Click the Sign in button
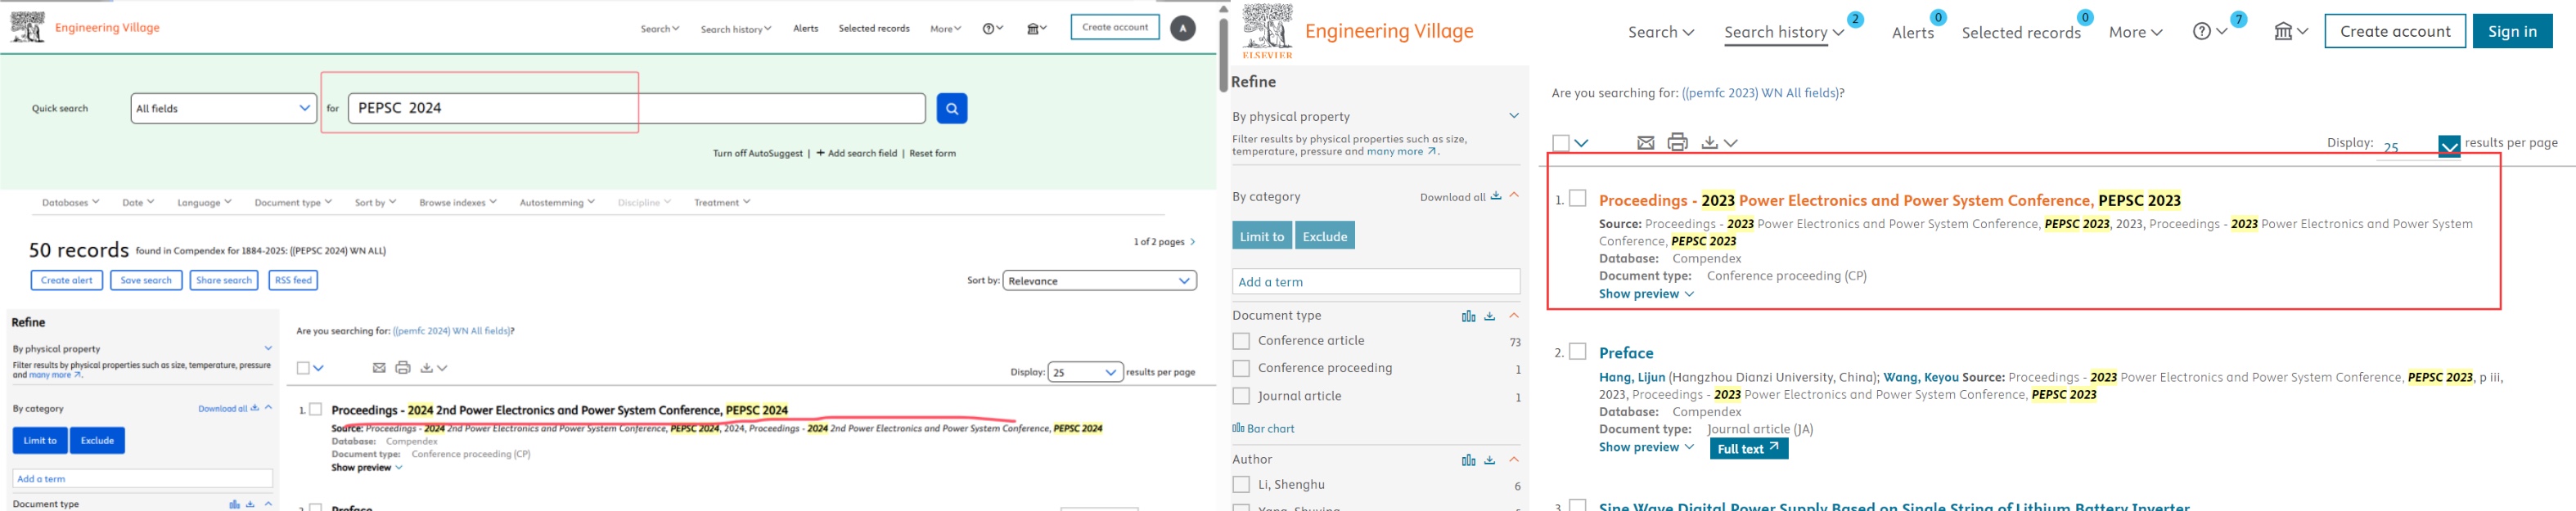Screen dimensions: 2576x511 [2511, 32]
